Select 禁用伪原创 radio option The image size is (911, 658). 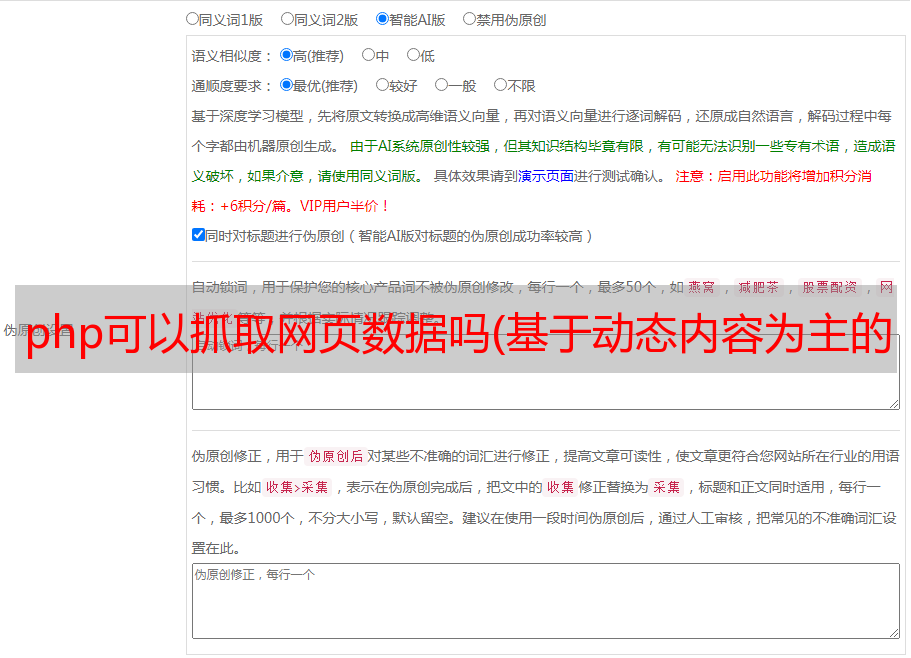tap(469, 19)
